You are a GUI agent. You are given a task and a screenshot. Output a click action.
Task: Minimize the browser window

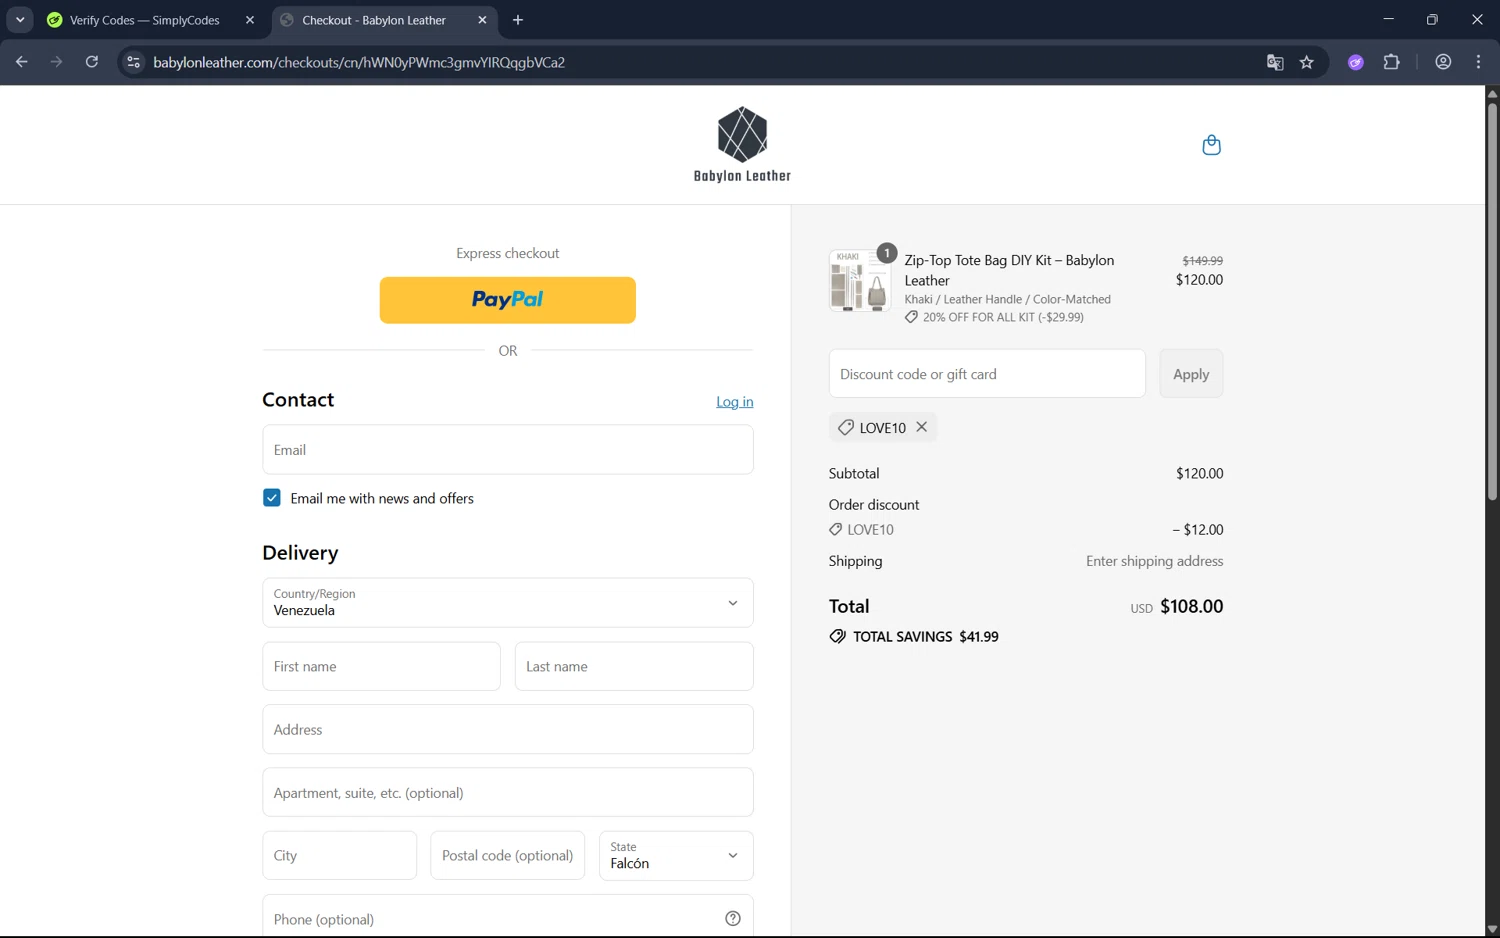point(1388,19)
